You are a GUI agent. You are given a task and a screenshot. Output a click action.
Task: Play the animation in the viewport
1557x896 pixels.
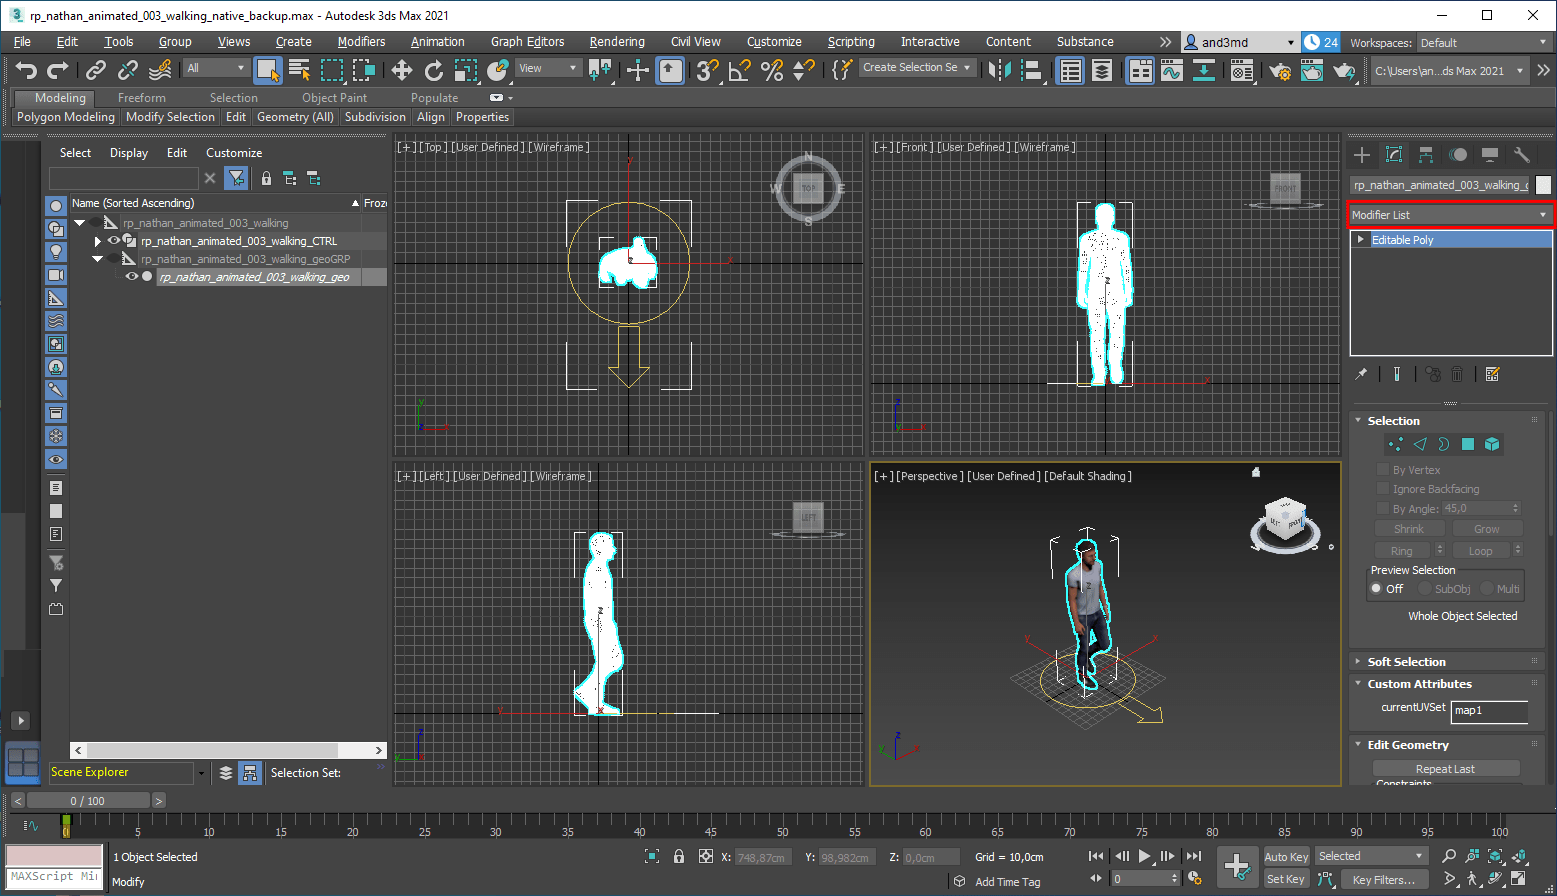tap(1144, 856)
